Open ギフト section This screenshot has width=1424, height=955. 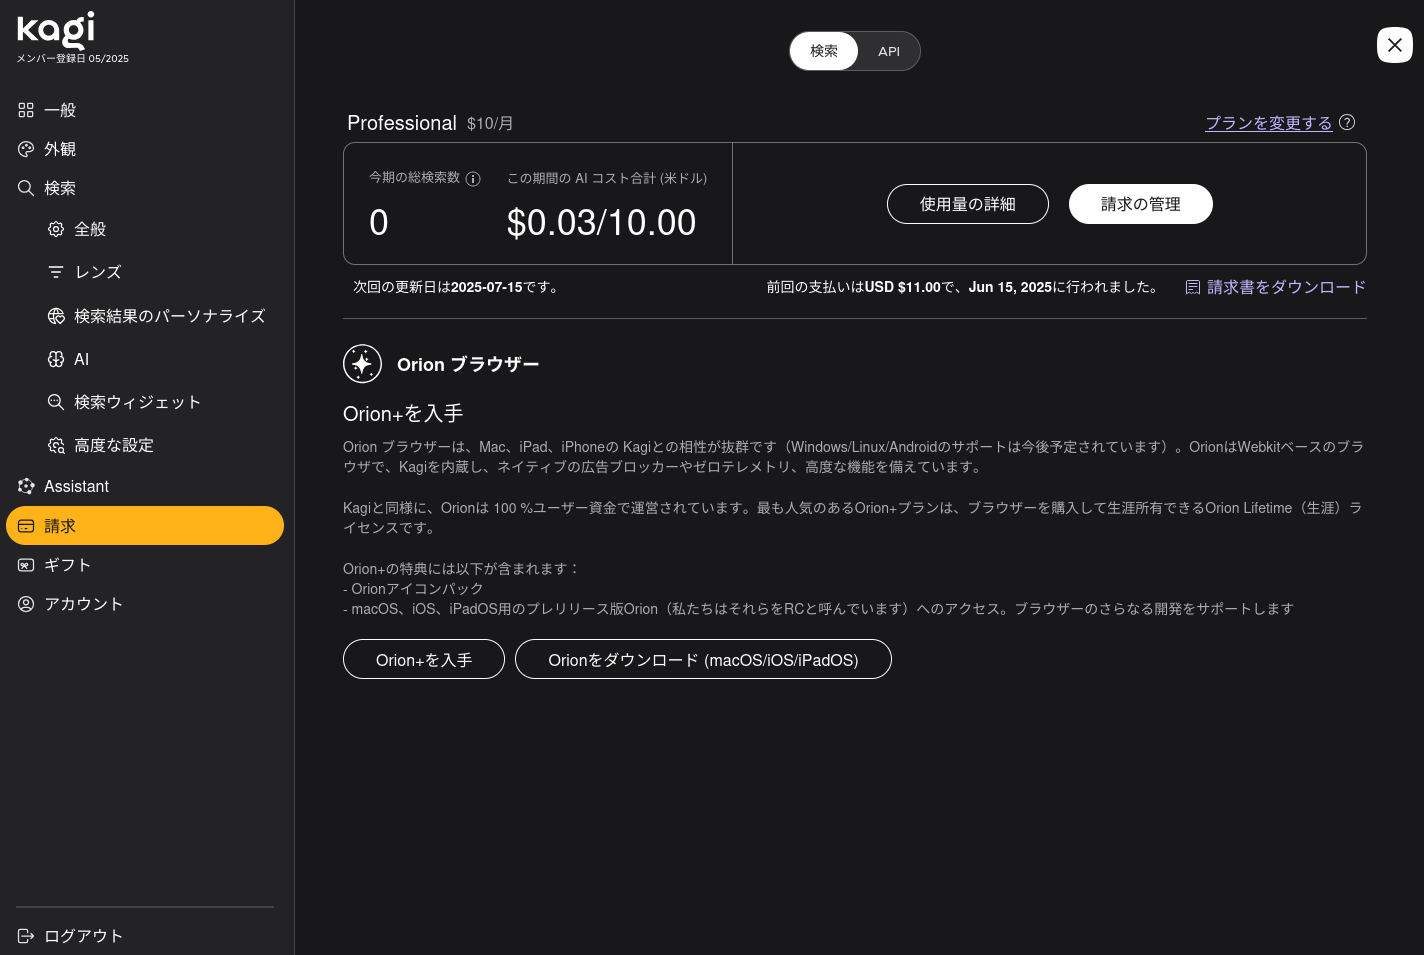point(145,565)
